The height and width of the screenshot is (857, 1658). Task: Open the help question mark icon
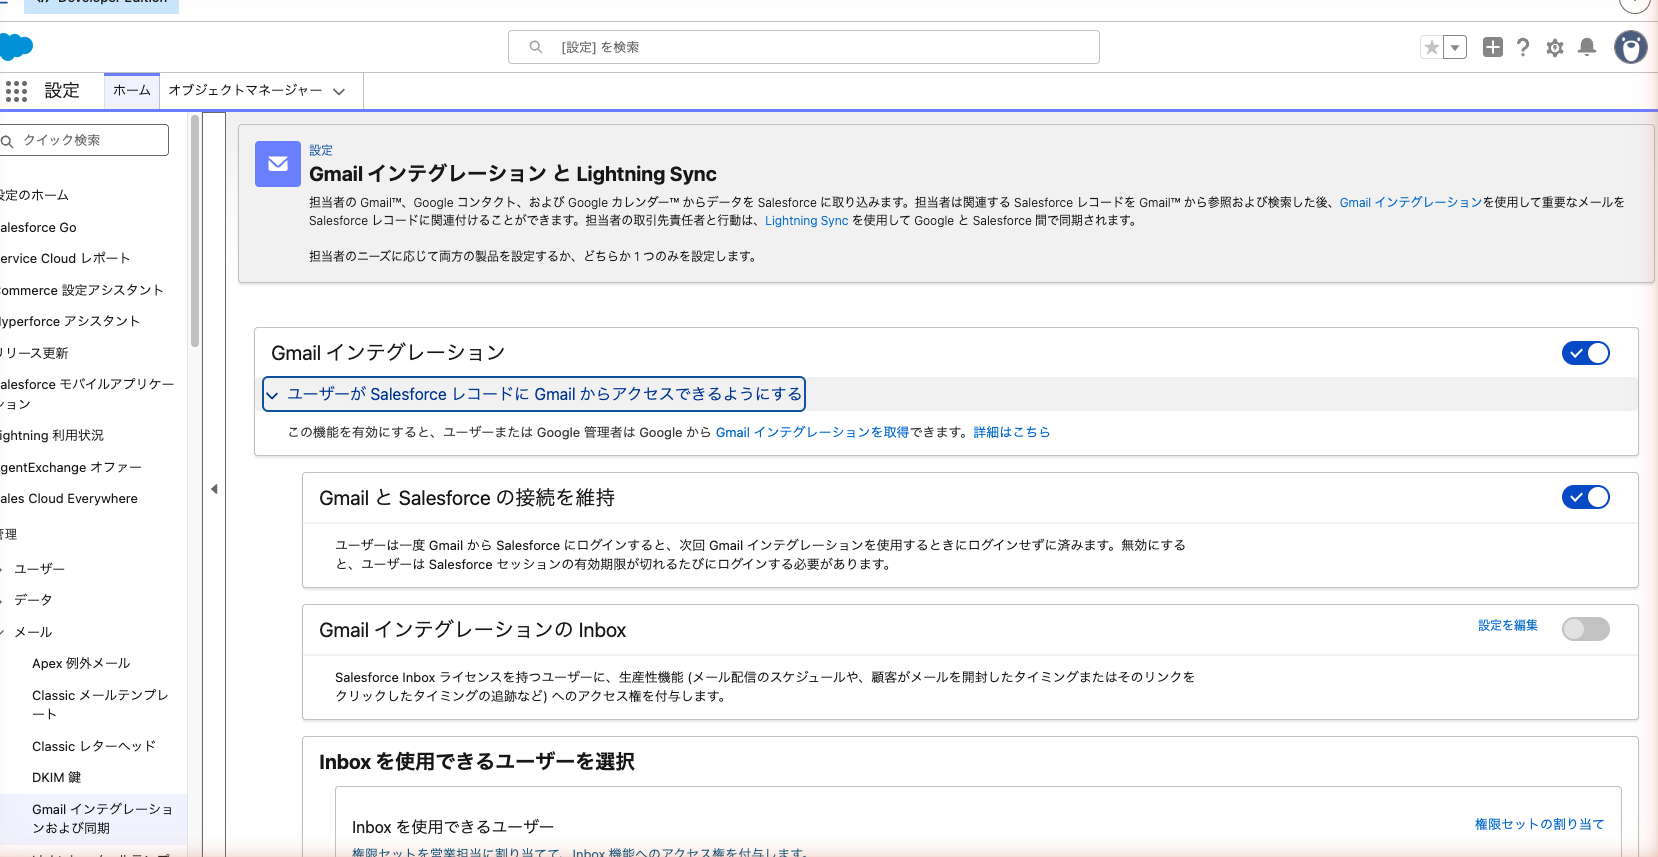tap(1523, 47)
